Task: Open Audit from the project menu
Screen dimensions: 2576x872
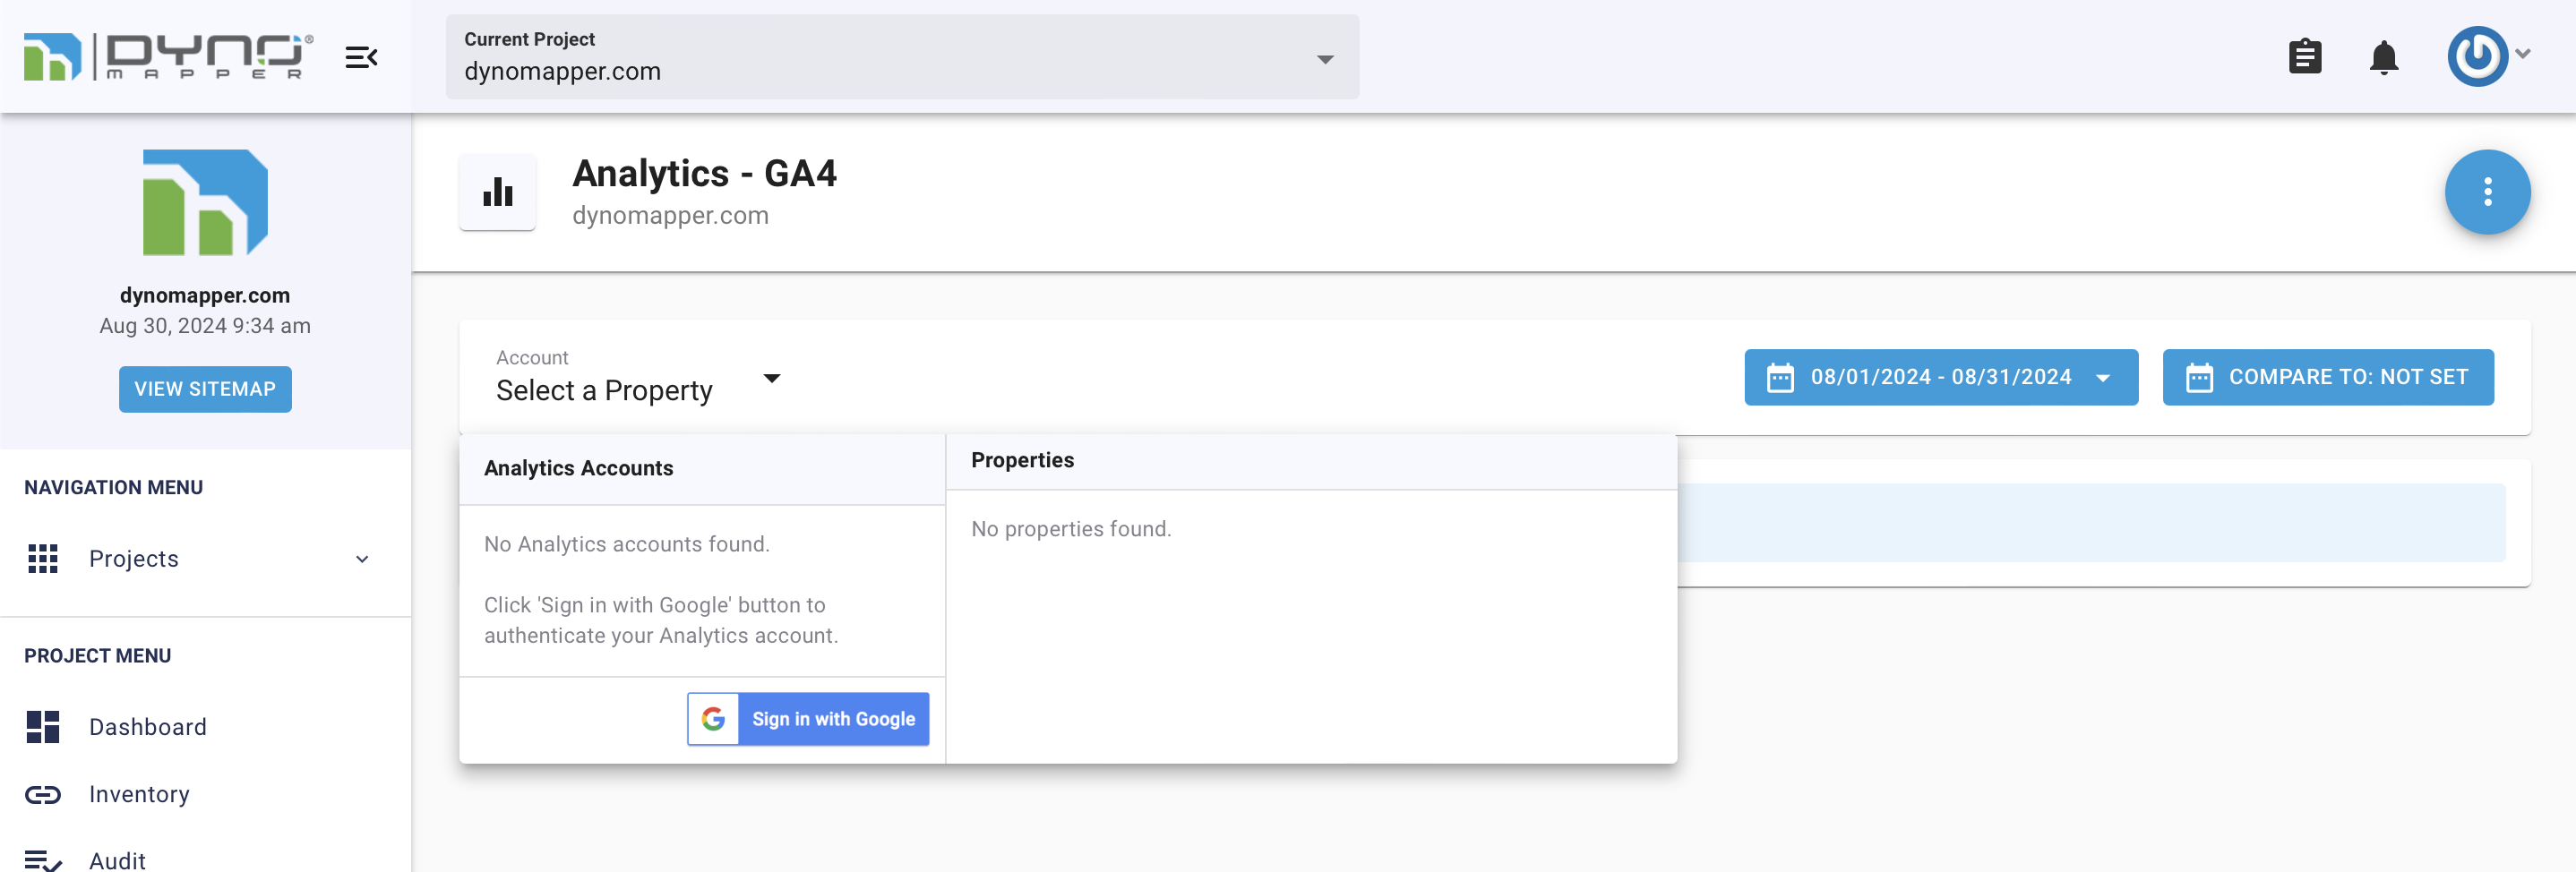Action: point(117,860)
